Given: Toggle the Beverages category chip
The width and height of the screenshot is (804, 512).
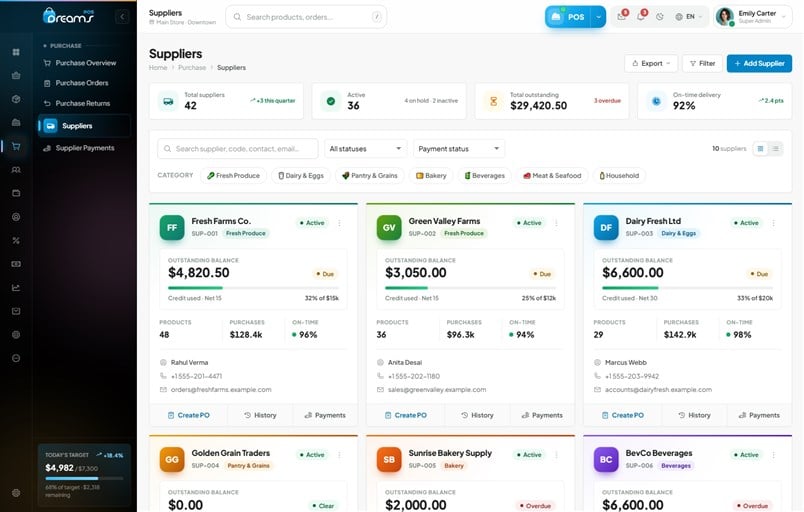Looking at the screenshot, I should (485, 175).
